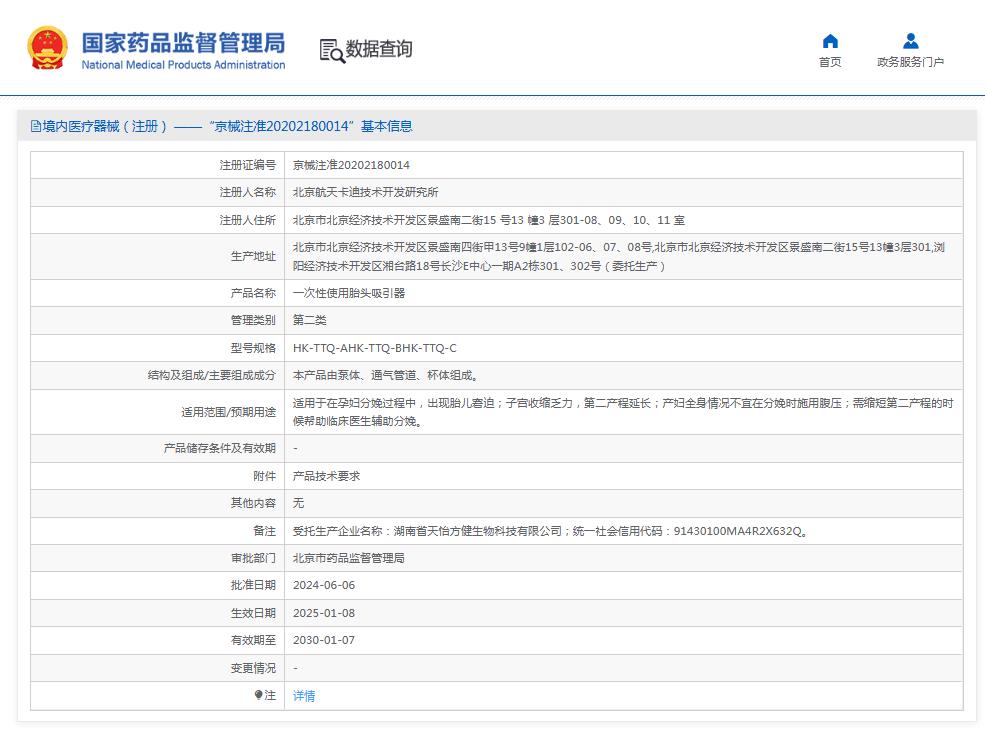Open 政务服务门户 text label
Screen dimensions: 985x729
[x=910, y=62]
